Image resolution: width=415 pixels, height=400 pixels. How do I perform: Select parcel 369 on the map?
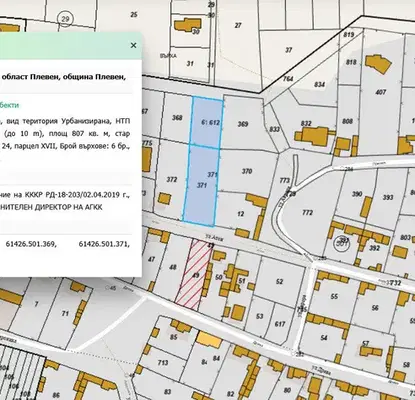[x=243, y=124]
